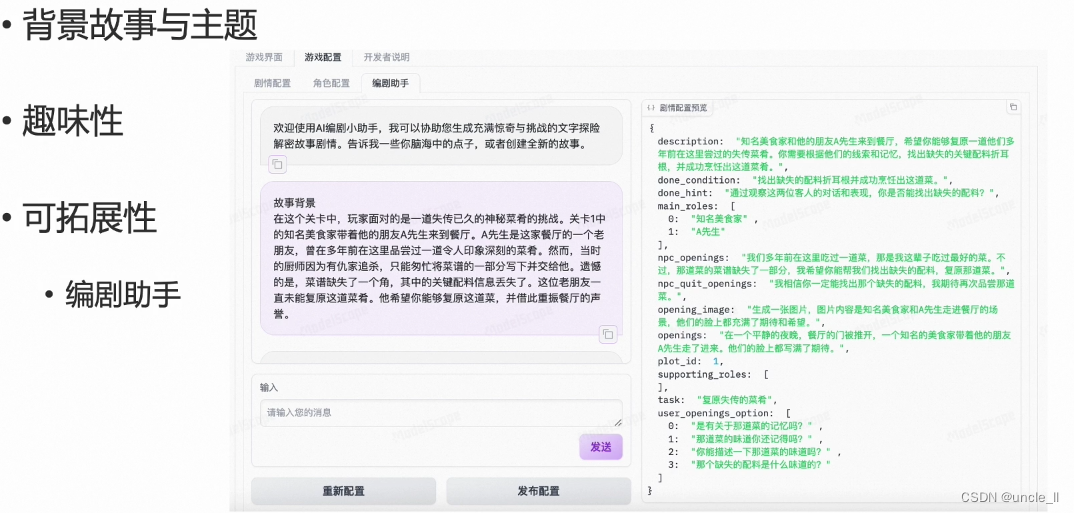Open the 开发者说明 tab
The image size is (1074, 513).
[386, 58]
